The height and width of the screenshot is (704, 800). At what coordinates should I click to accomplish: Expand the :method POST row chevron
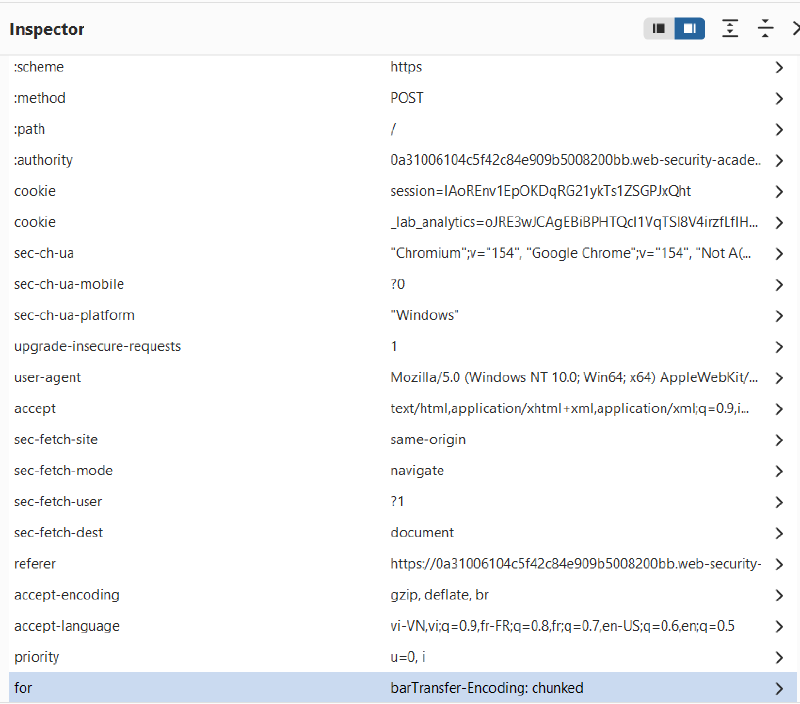pos(779,98)
